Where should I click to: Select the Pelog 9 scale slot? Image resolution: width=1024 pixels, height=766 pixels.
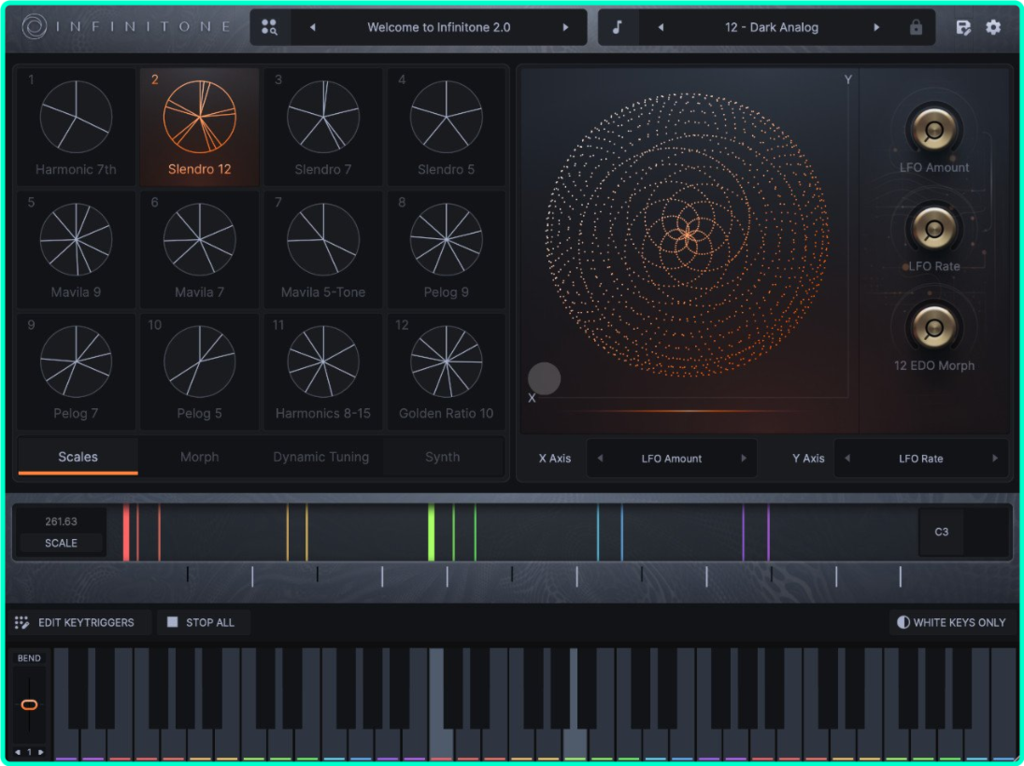pyautogui.click(x=446, y=249)
